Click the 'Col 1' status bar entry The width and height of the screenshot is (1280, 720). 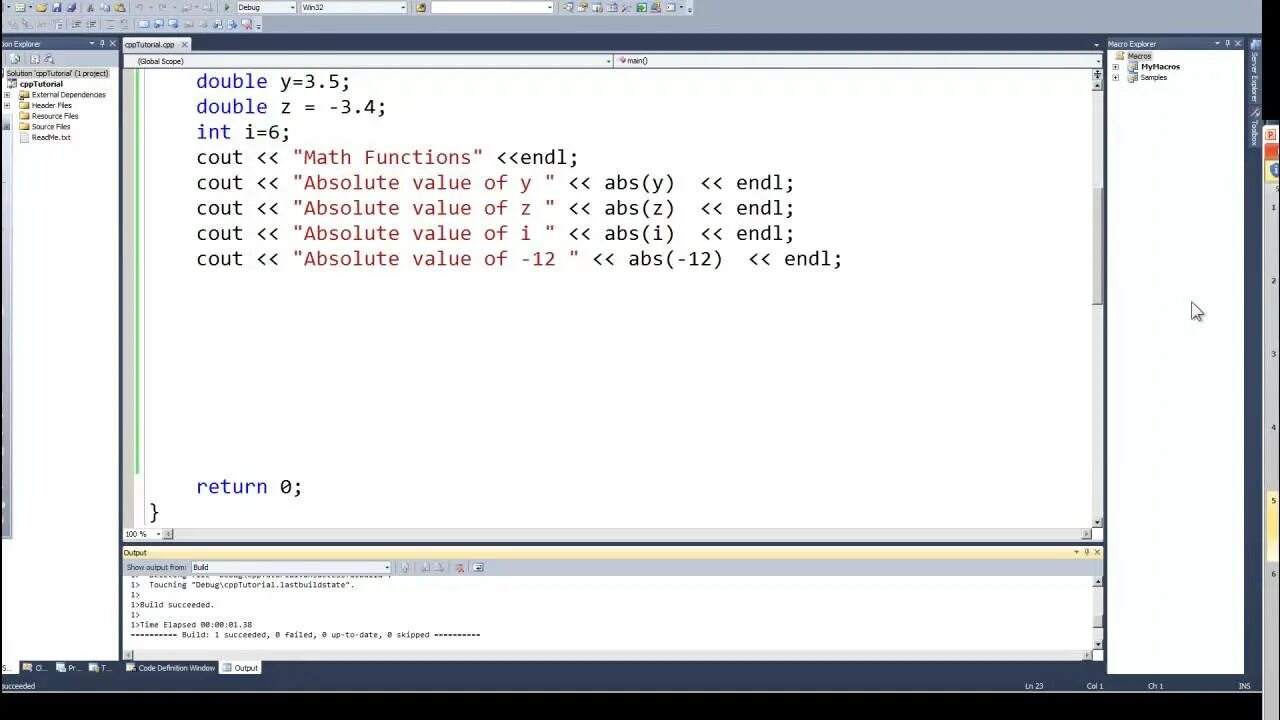coord(1095,686)
